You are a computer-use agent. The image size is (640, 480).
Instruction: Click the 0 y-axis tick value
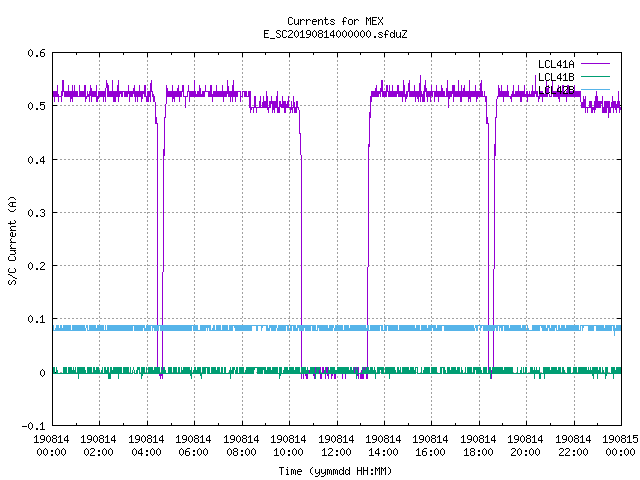click(x=42, y=373)
